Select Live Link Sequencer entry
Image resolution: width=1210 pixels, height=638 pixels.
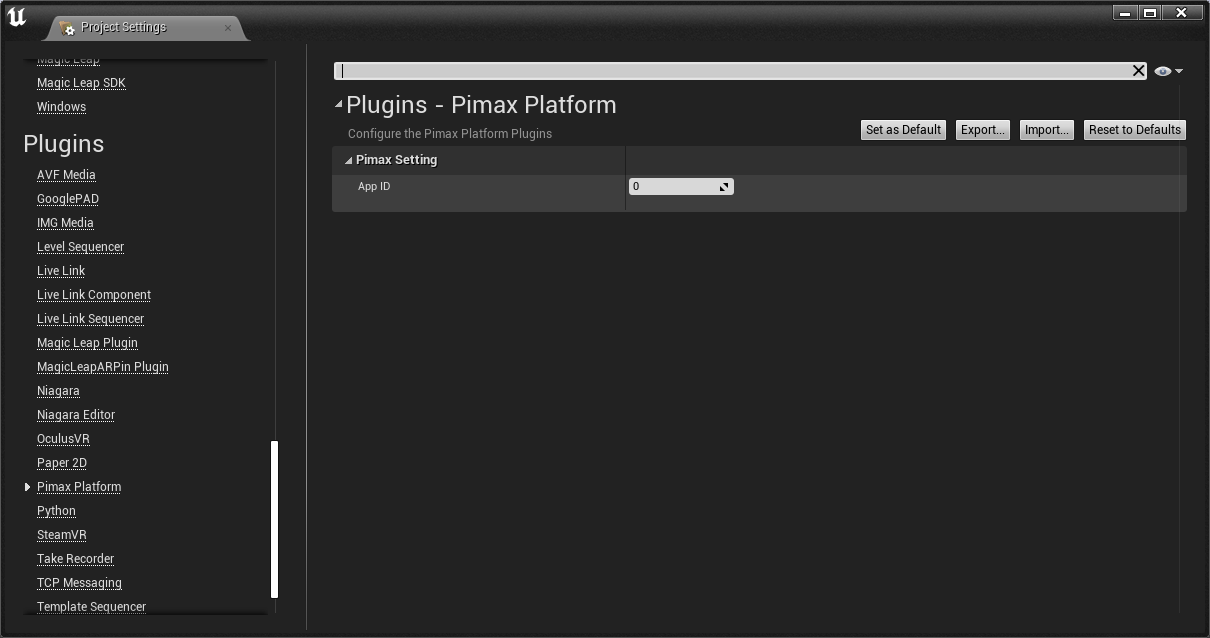click(x=90, y=319)
